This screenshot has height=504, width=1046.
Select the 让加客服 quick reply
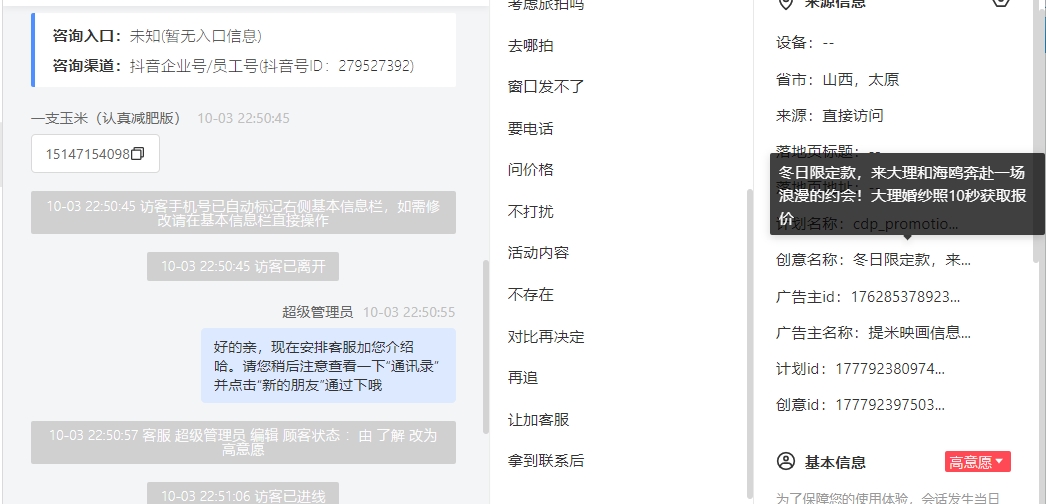tap(538, 420)
